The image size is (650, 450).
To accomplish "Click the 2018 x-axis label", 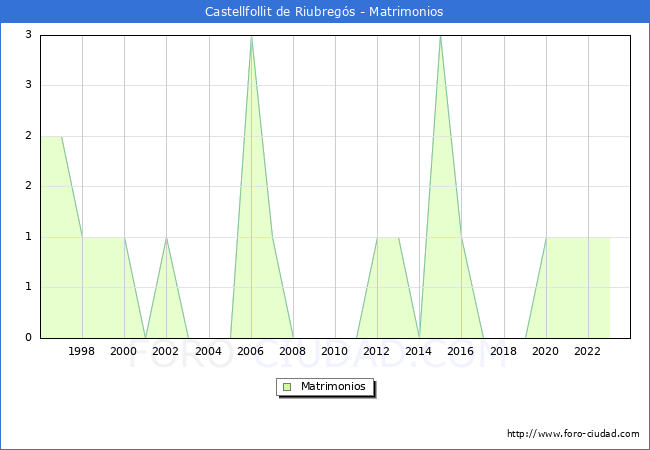I will [504, 351].
